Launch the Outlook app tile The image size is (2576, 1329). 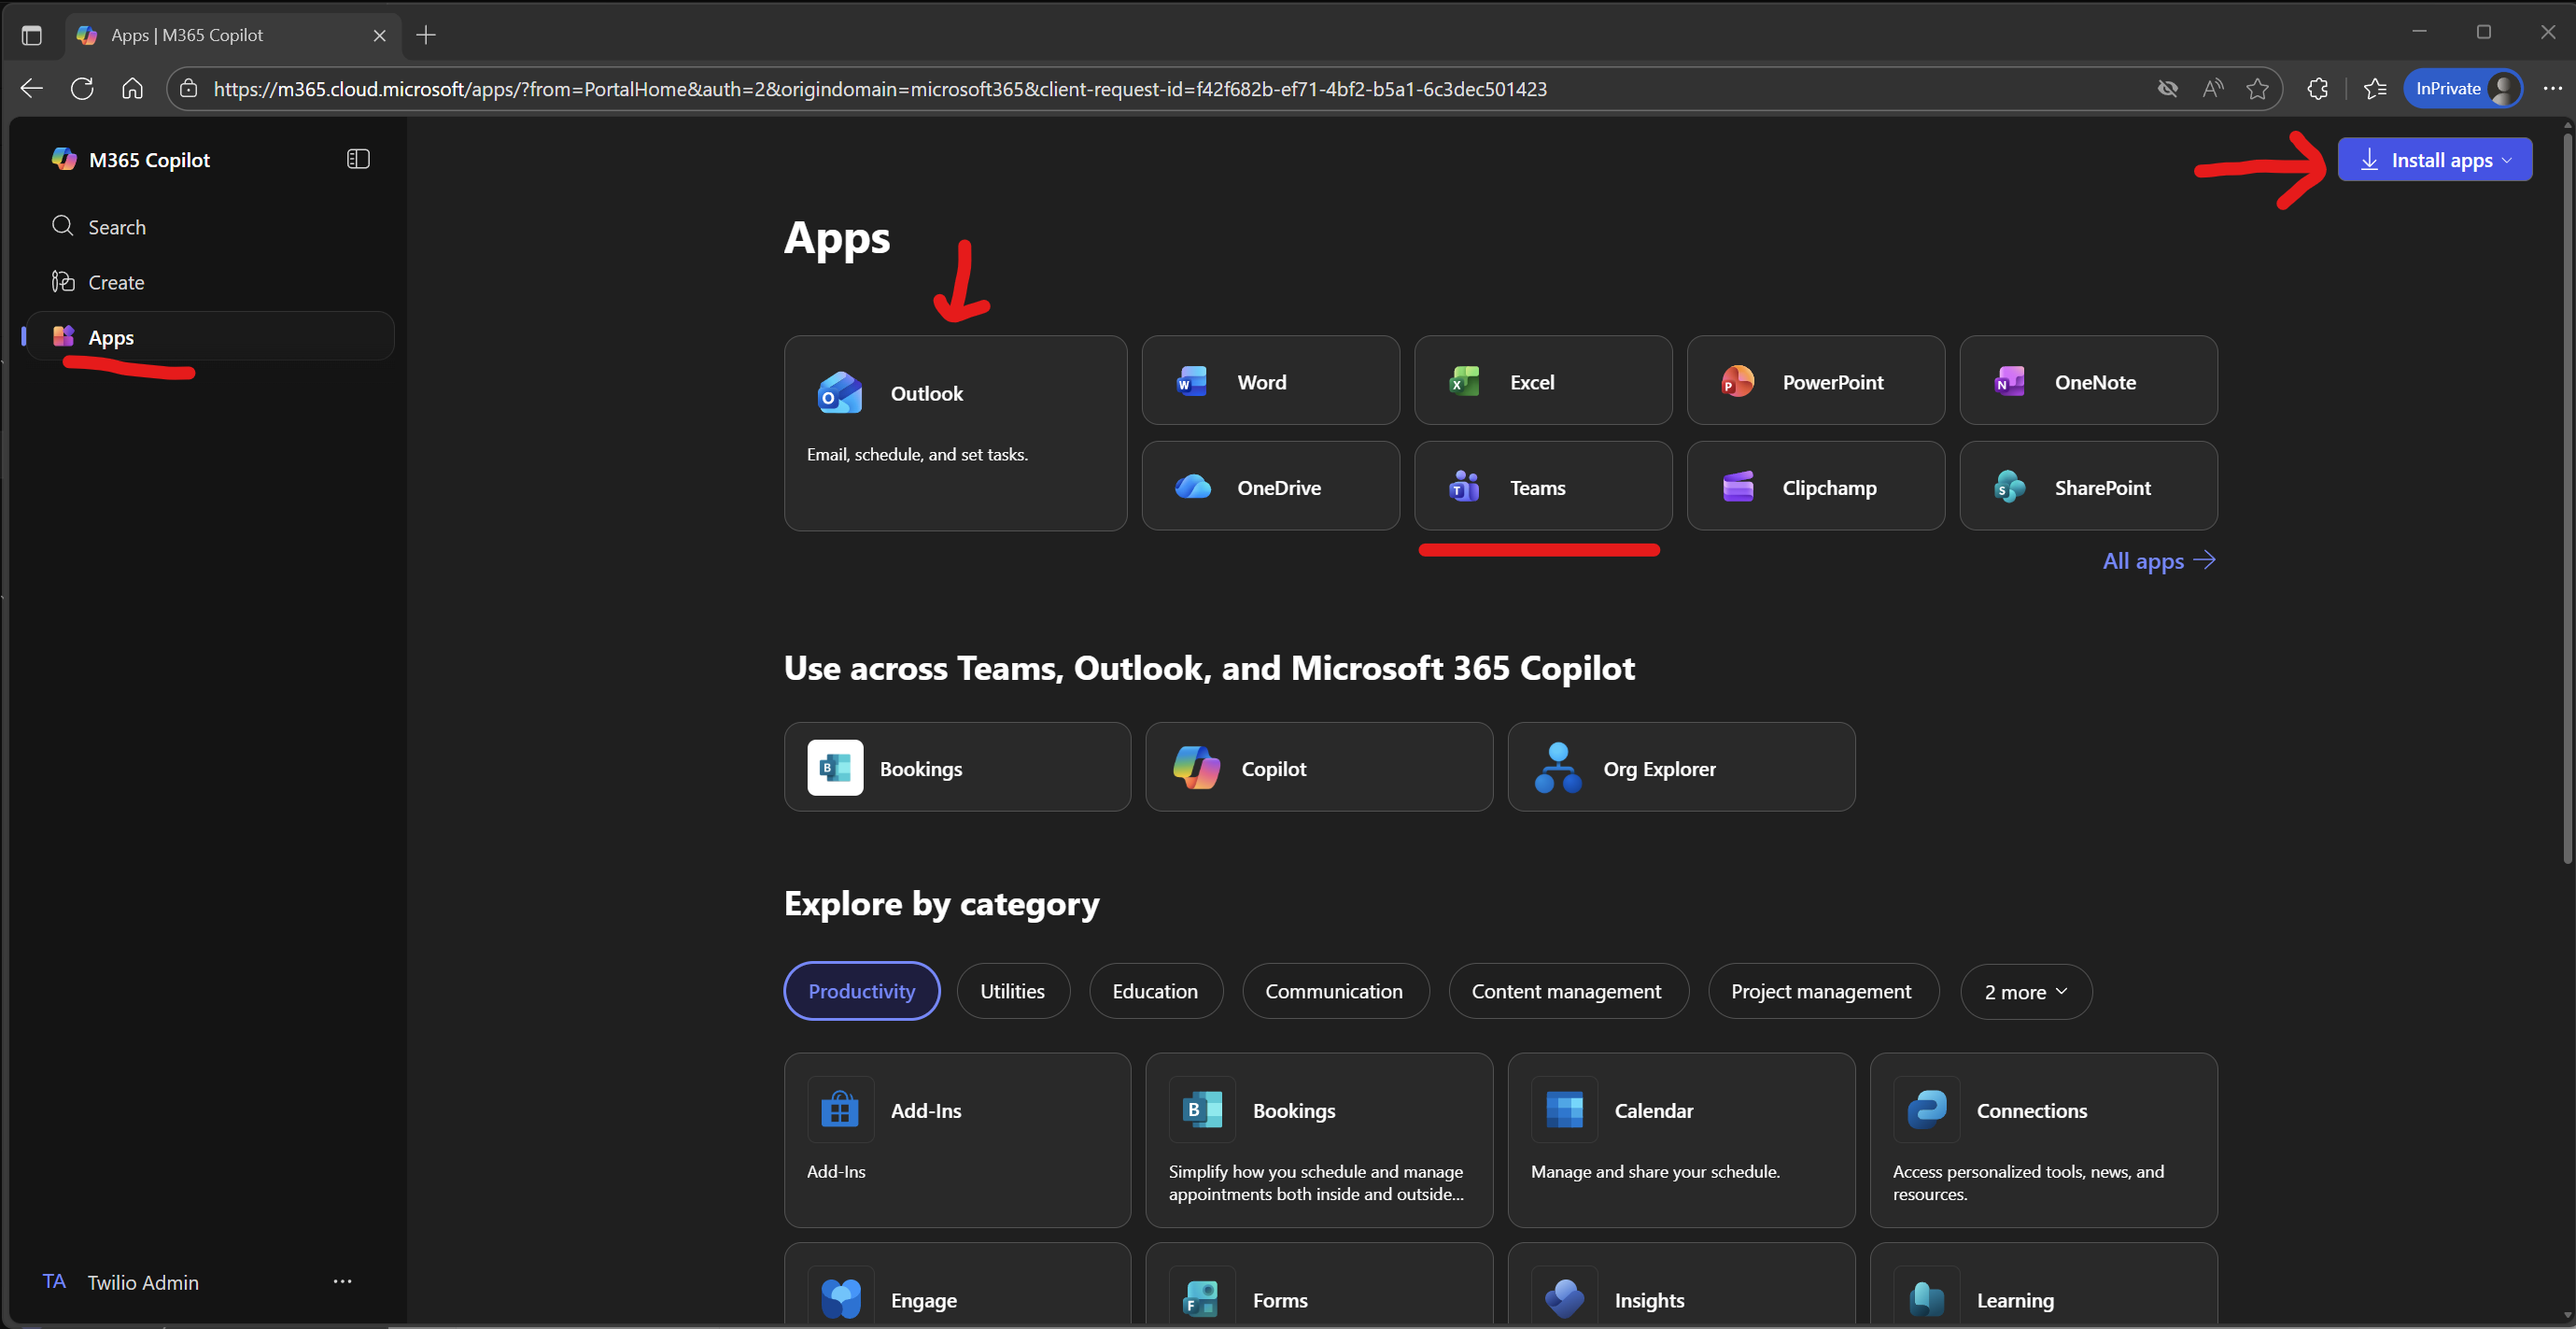click(x=955, y=432)
